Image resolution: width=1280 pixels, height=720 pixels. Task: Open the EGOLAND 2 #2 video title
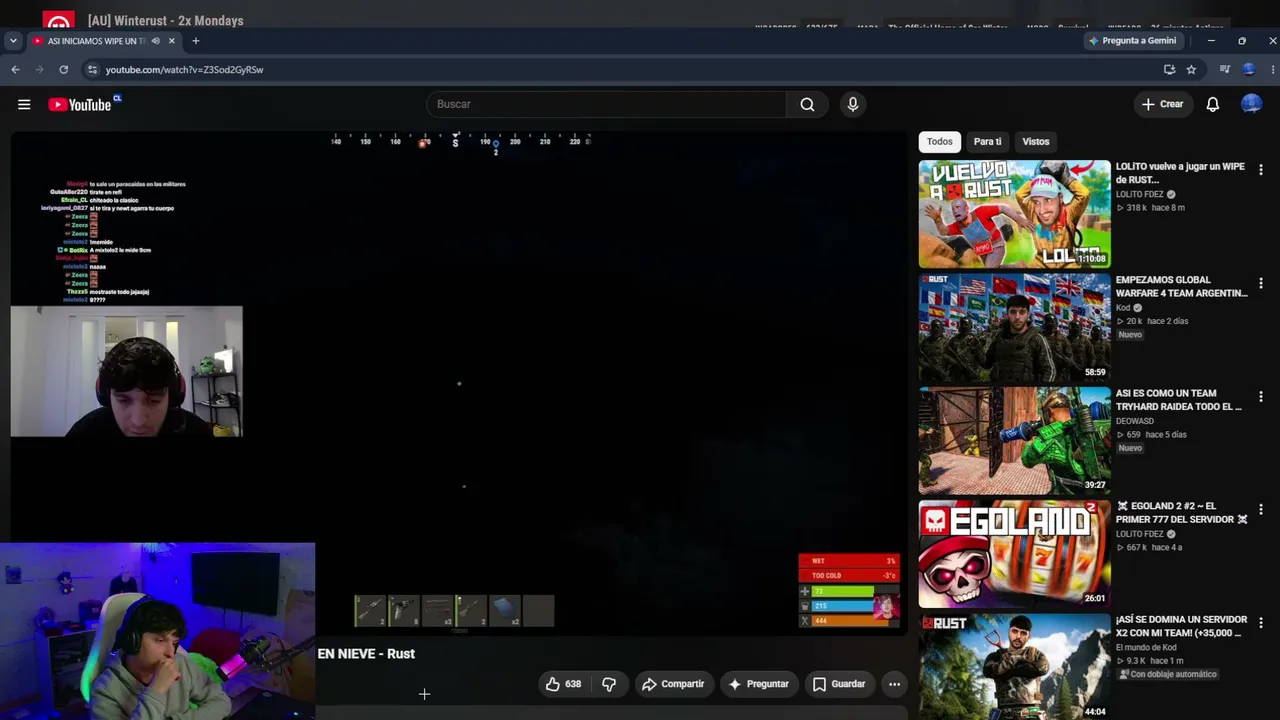[1182, 513]
